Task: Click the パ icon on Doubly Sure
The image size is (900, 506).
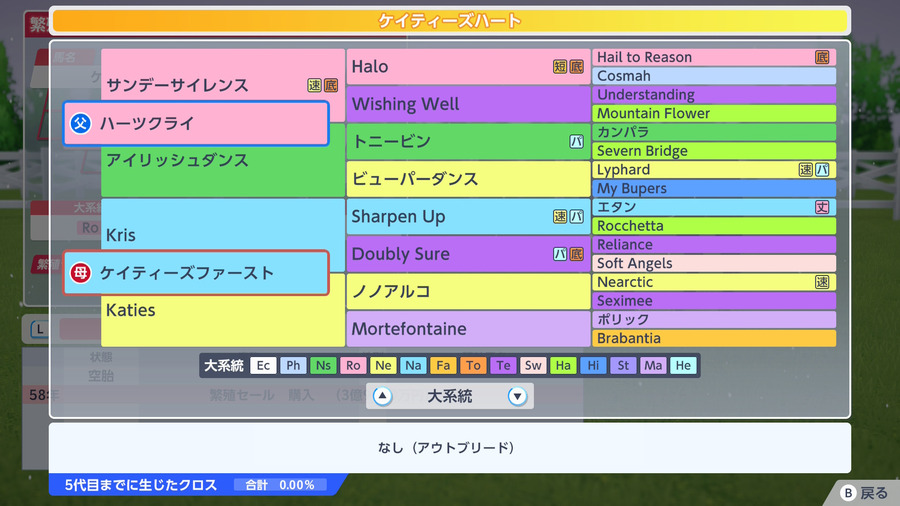Action: [x=560, y=254]
